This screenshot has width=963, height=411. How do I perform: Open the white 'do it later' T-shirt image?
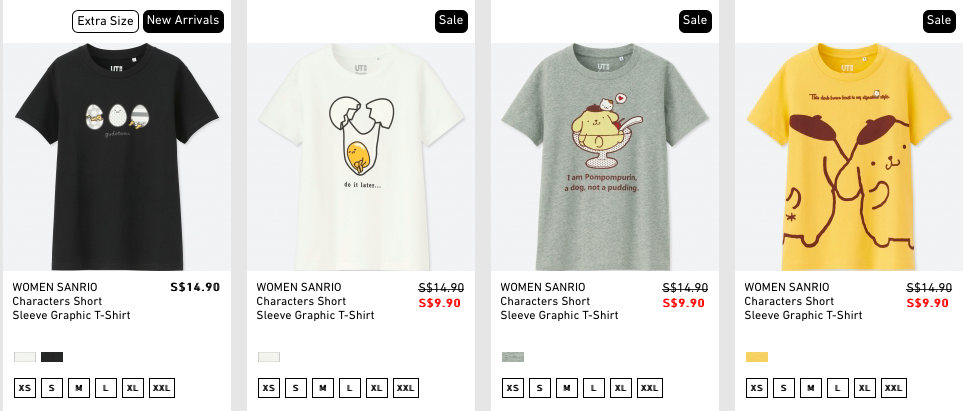[x=361, y=157]
